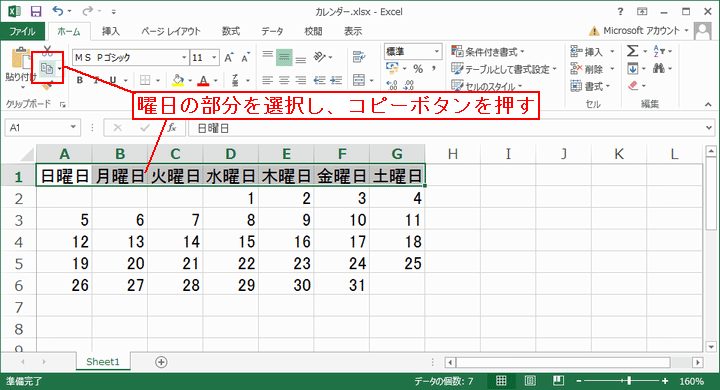
Task: Click the Cut scissors icon
Action: [x=47, y=51]
